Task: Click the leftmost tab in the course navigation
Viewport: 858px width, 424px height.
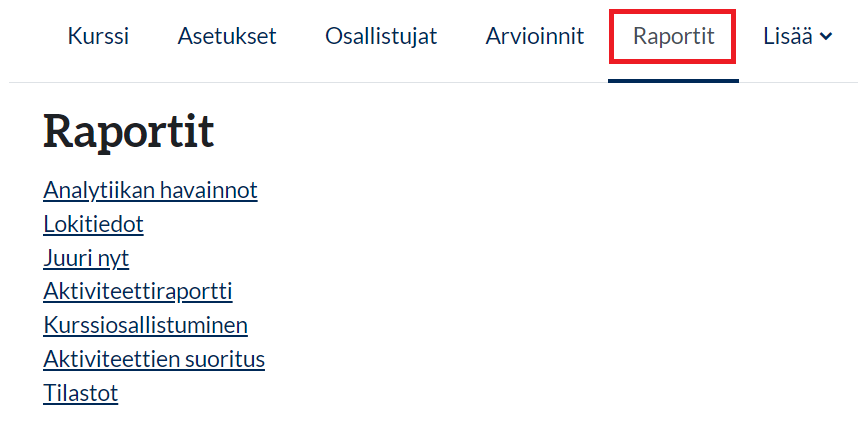Action: click(98, 37)
